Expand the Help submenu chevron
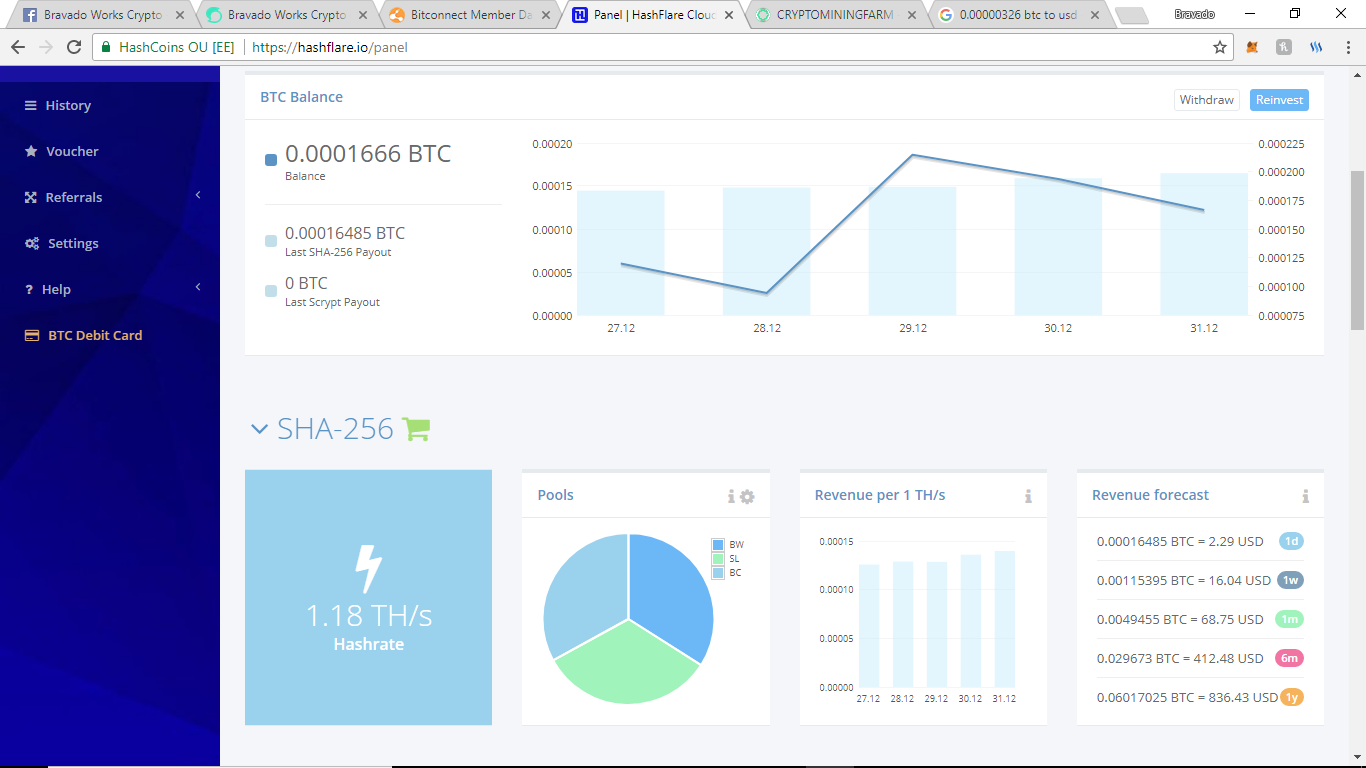Image resolution: width=1366 pixels, height=768 pixels. click(198, 288)
